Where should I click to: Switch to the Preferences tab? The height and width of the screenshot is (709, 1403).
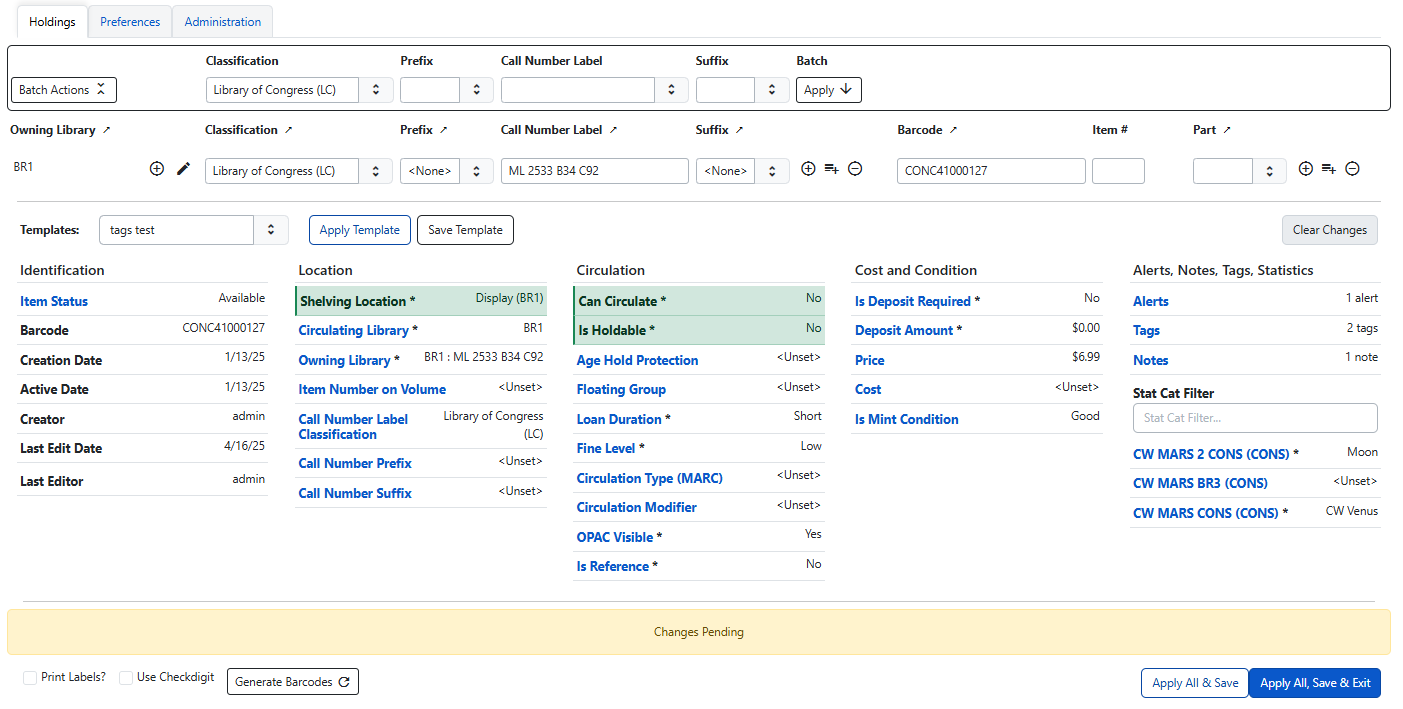130,22
